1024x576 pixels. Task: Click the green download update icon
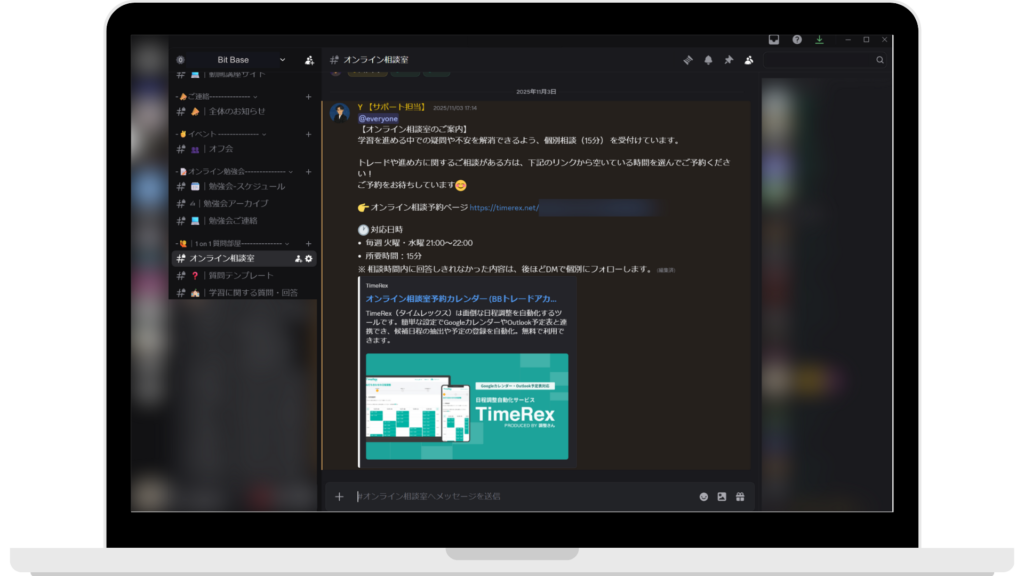pyautogui.click(x=820, y=40)
